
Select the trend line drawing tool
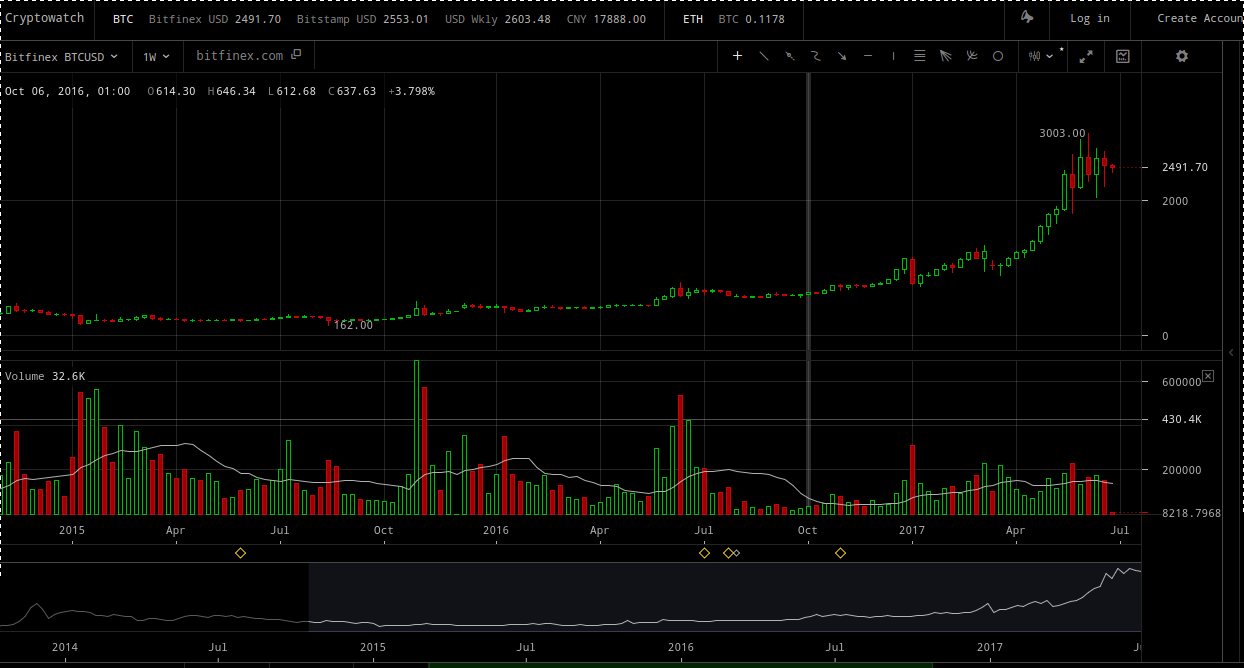764,56
